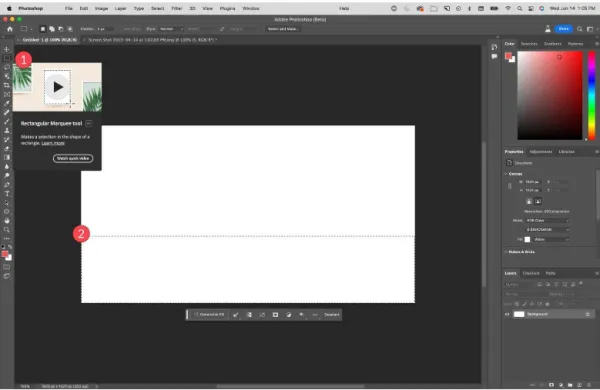Choose portrait canvas orientation

click(x=529, y=201)
